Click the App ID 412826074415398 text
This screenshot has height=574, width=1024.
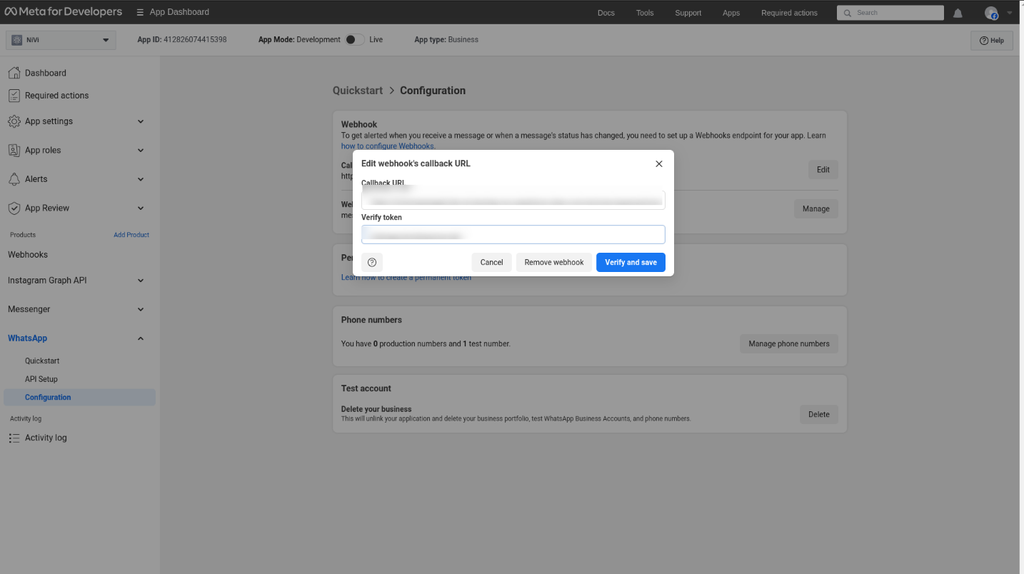click(x=182, y=40)
